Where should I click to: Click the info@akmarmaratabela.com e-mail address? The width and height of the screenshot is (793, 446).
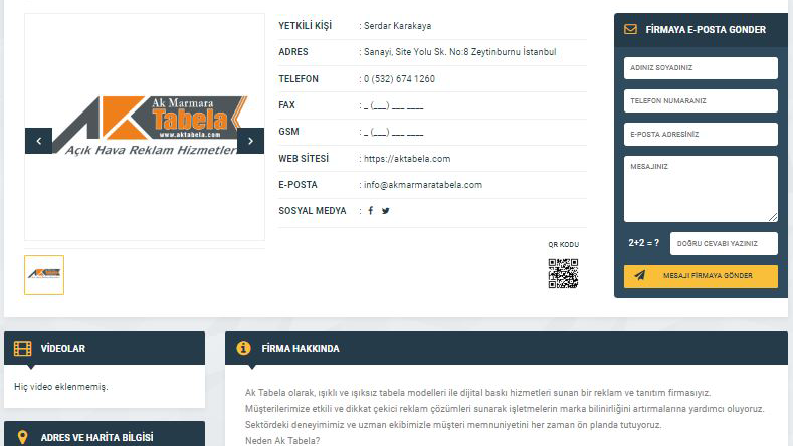coord(423,185)
